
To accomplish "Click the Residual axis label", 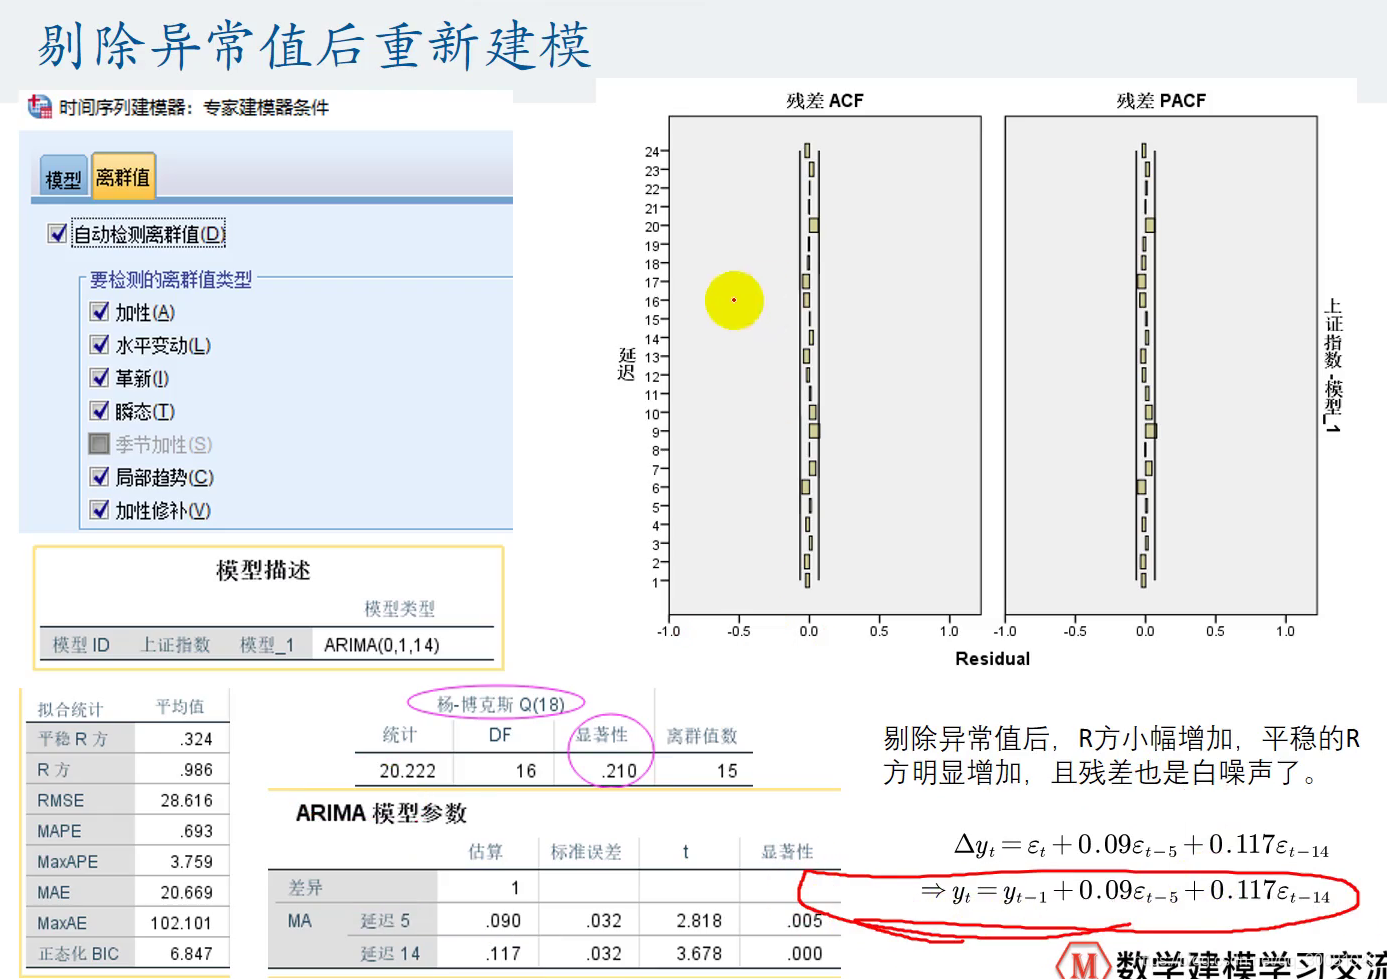I will (992, 658).
